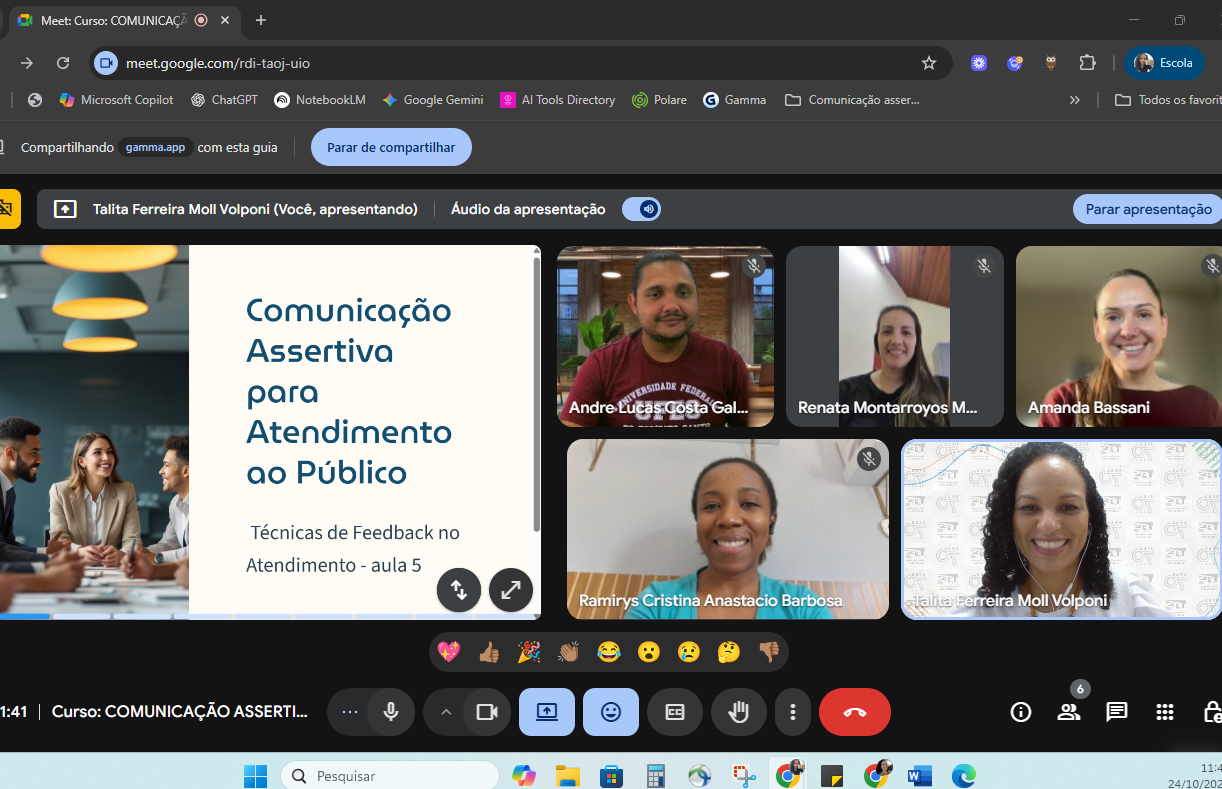Expand camera settings chevron arrow

click(x=446, y=712)
